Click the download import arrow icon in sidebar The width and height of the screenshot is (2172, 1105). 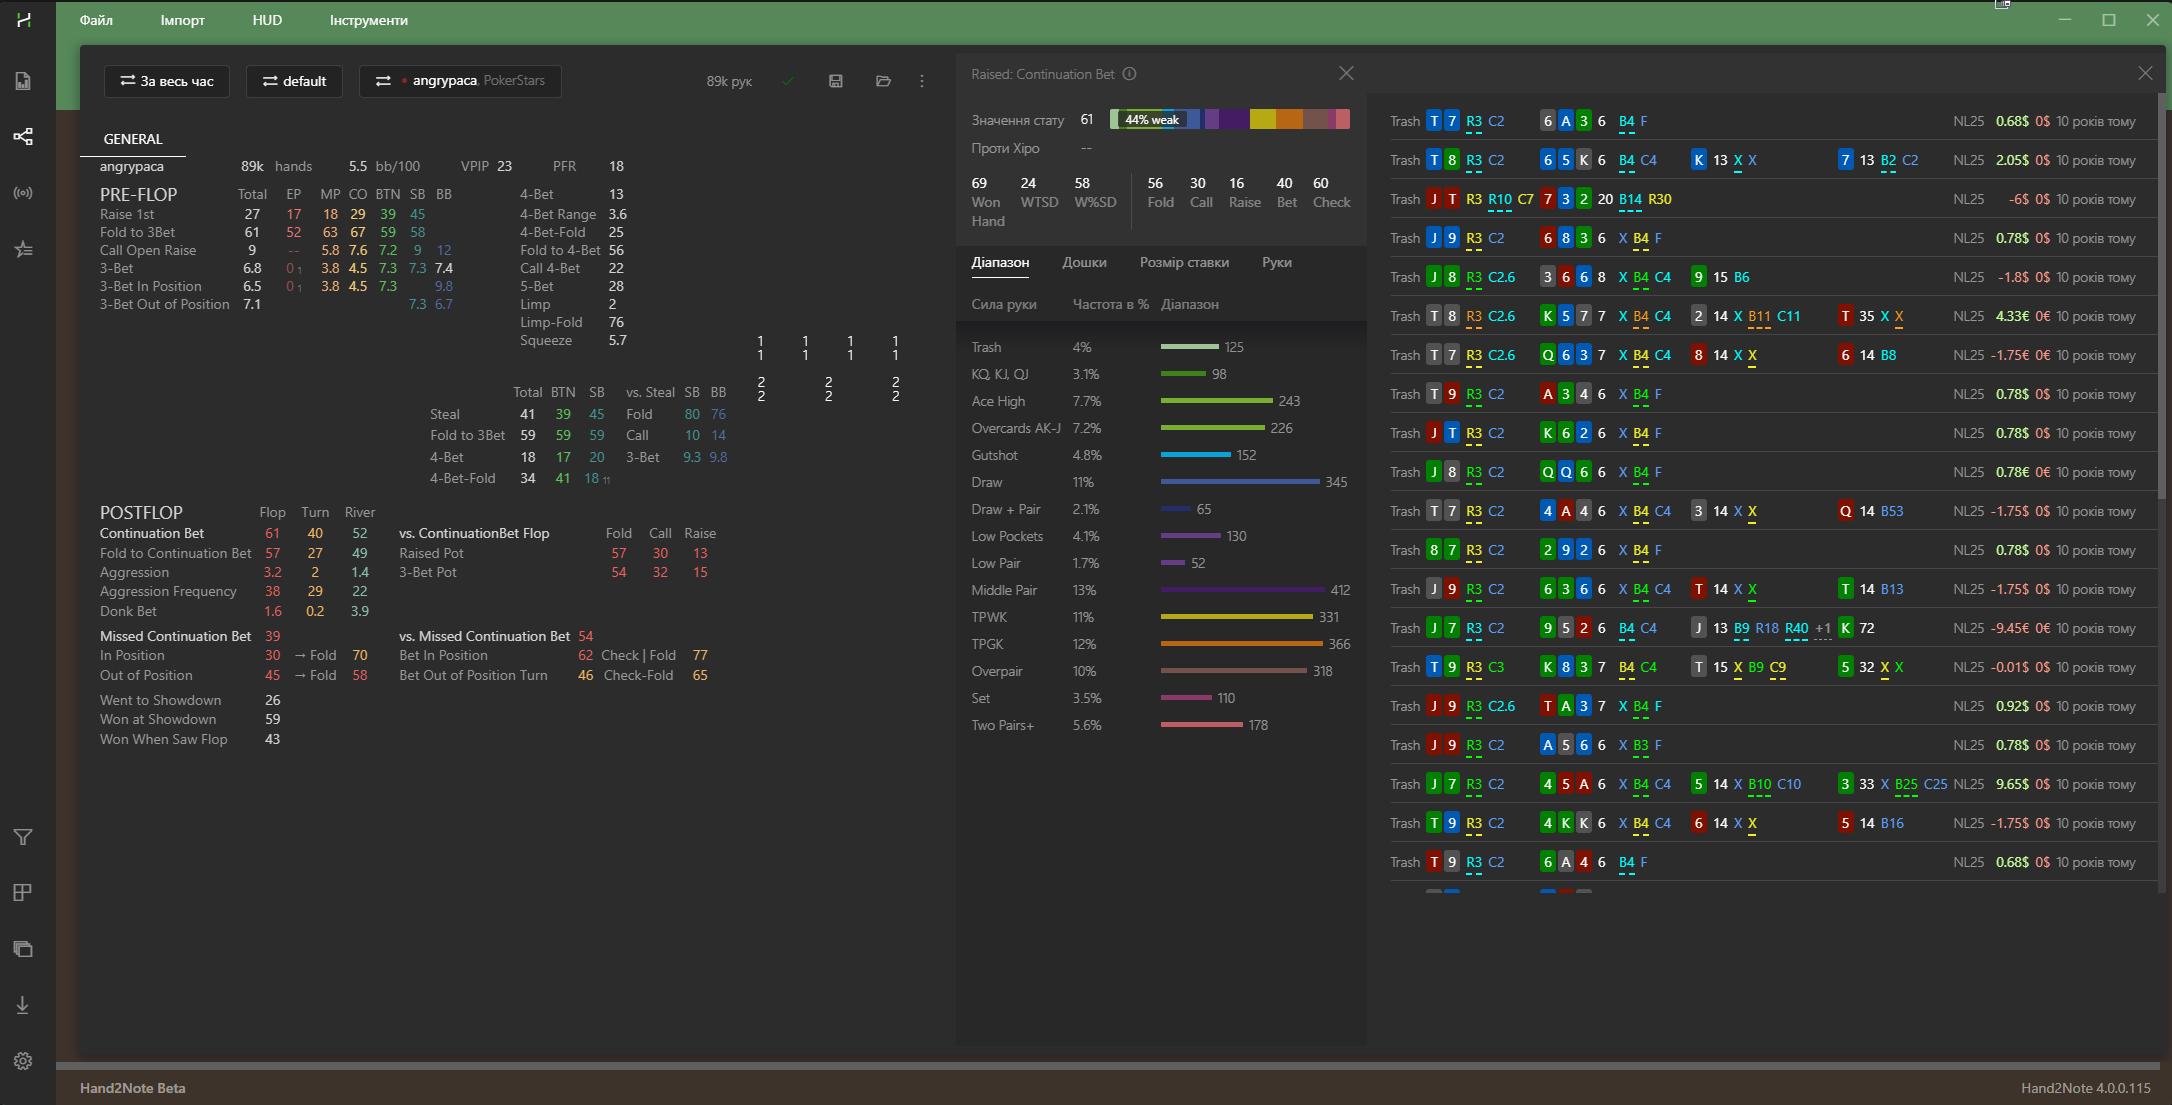[23, 1005]
